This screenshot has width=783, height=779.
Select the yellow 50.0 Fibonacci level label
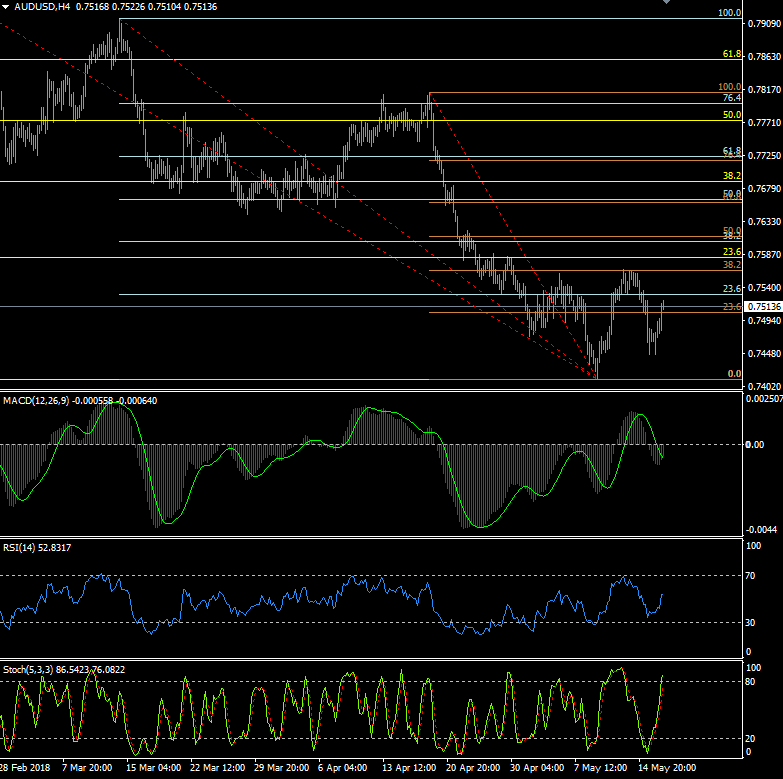pos(731,116)
